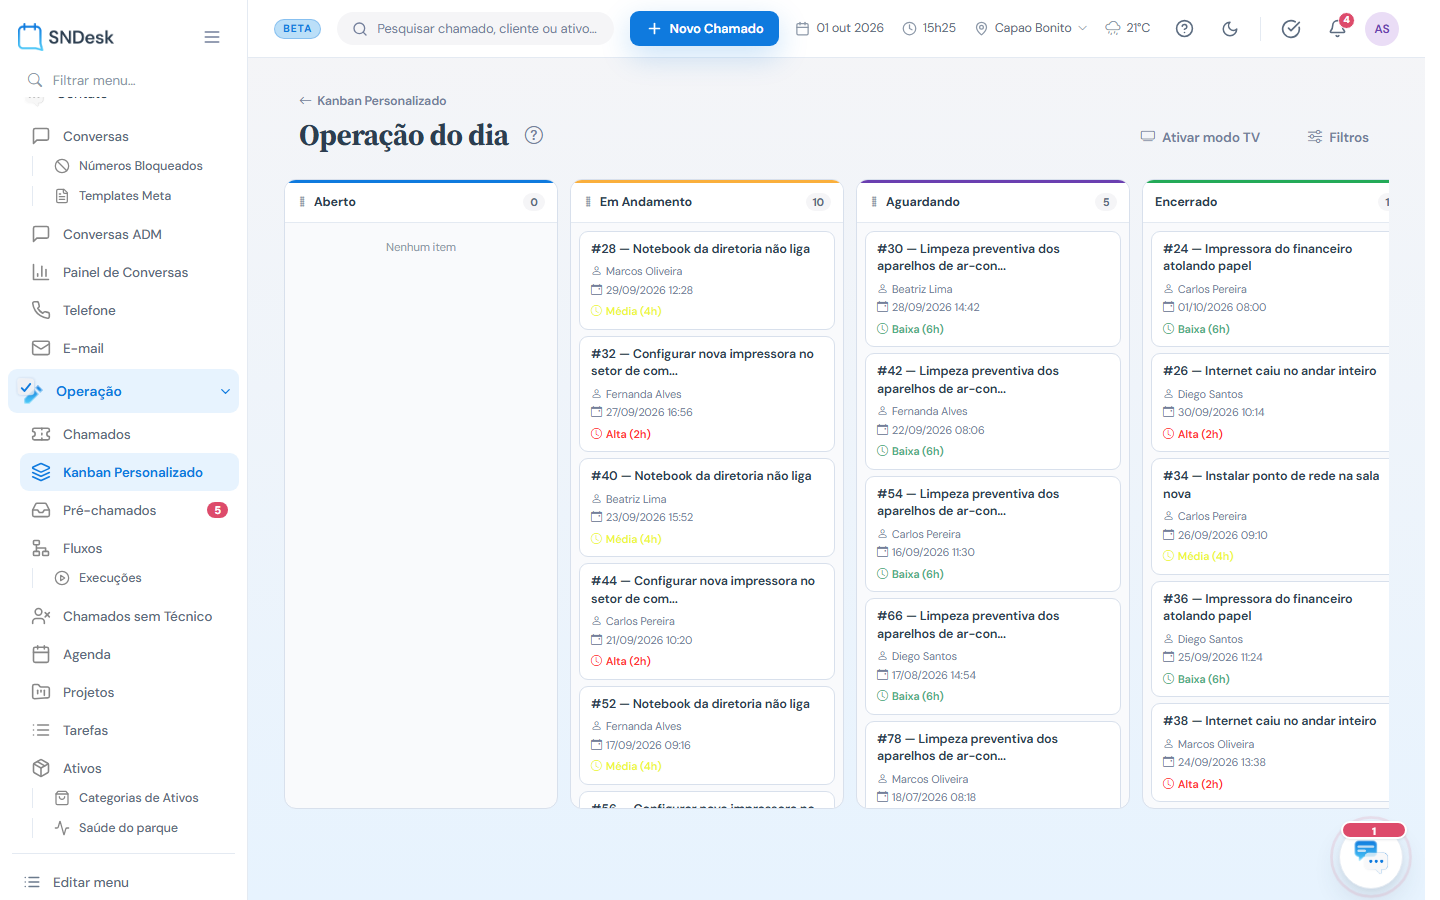Open Números Bloqueados submenu item
Image resolution: width=1440 pixels, height=900 pixels.
[141, 166]
